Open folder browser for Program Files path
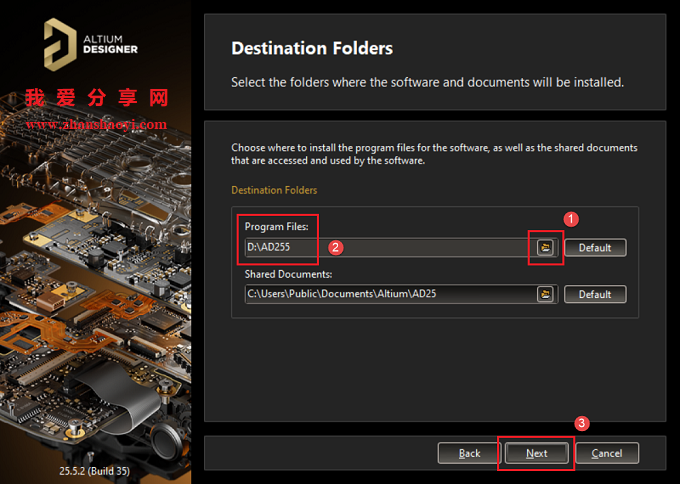 tap(546, 248)
